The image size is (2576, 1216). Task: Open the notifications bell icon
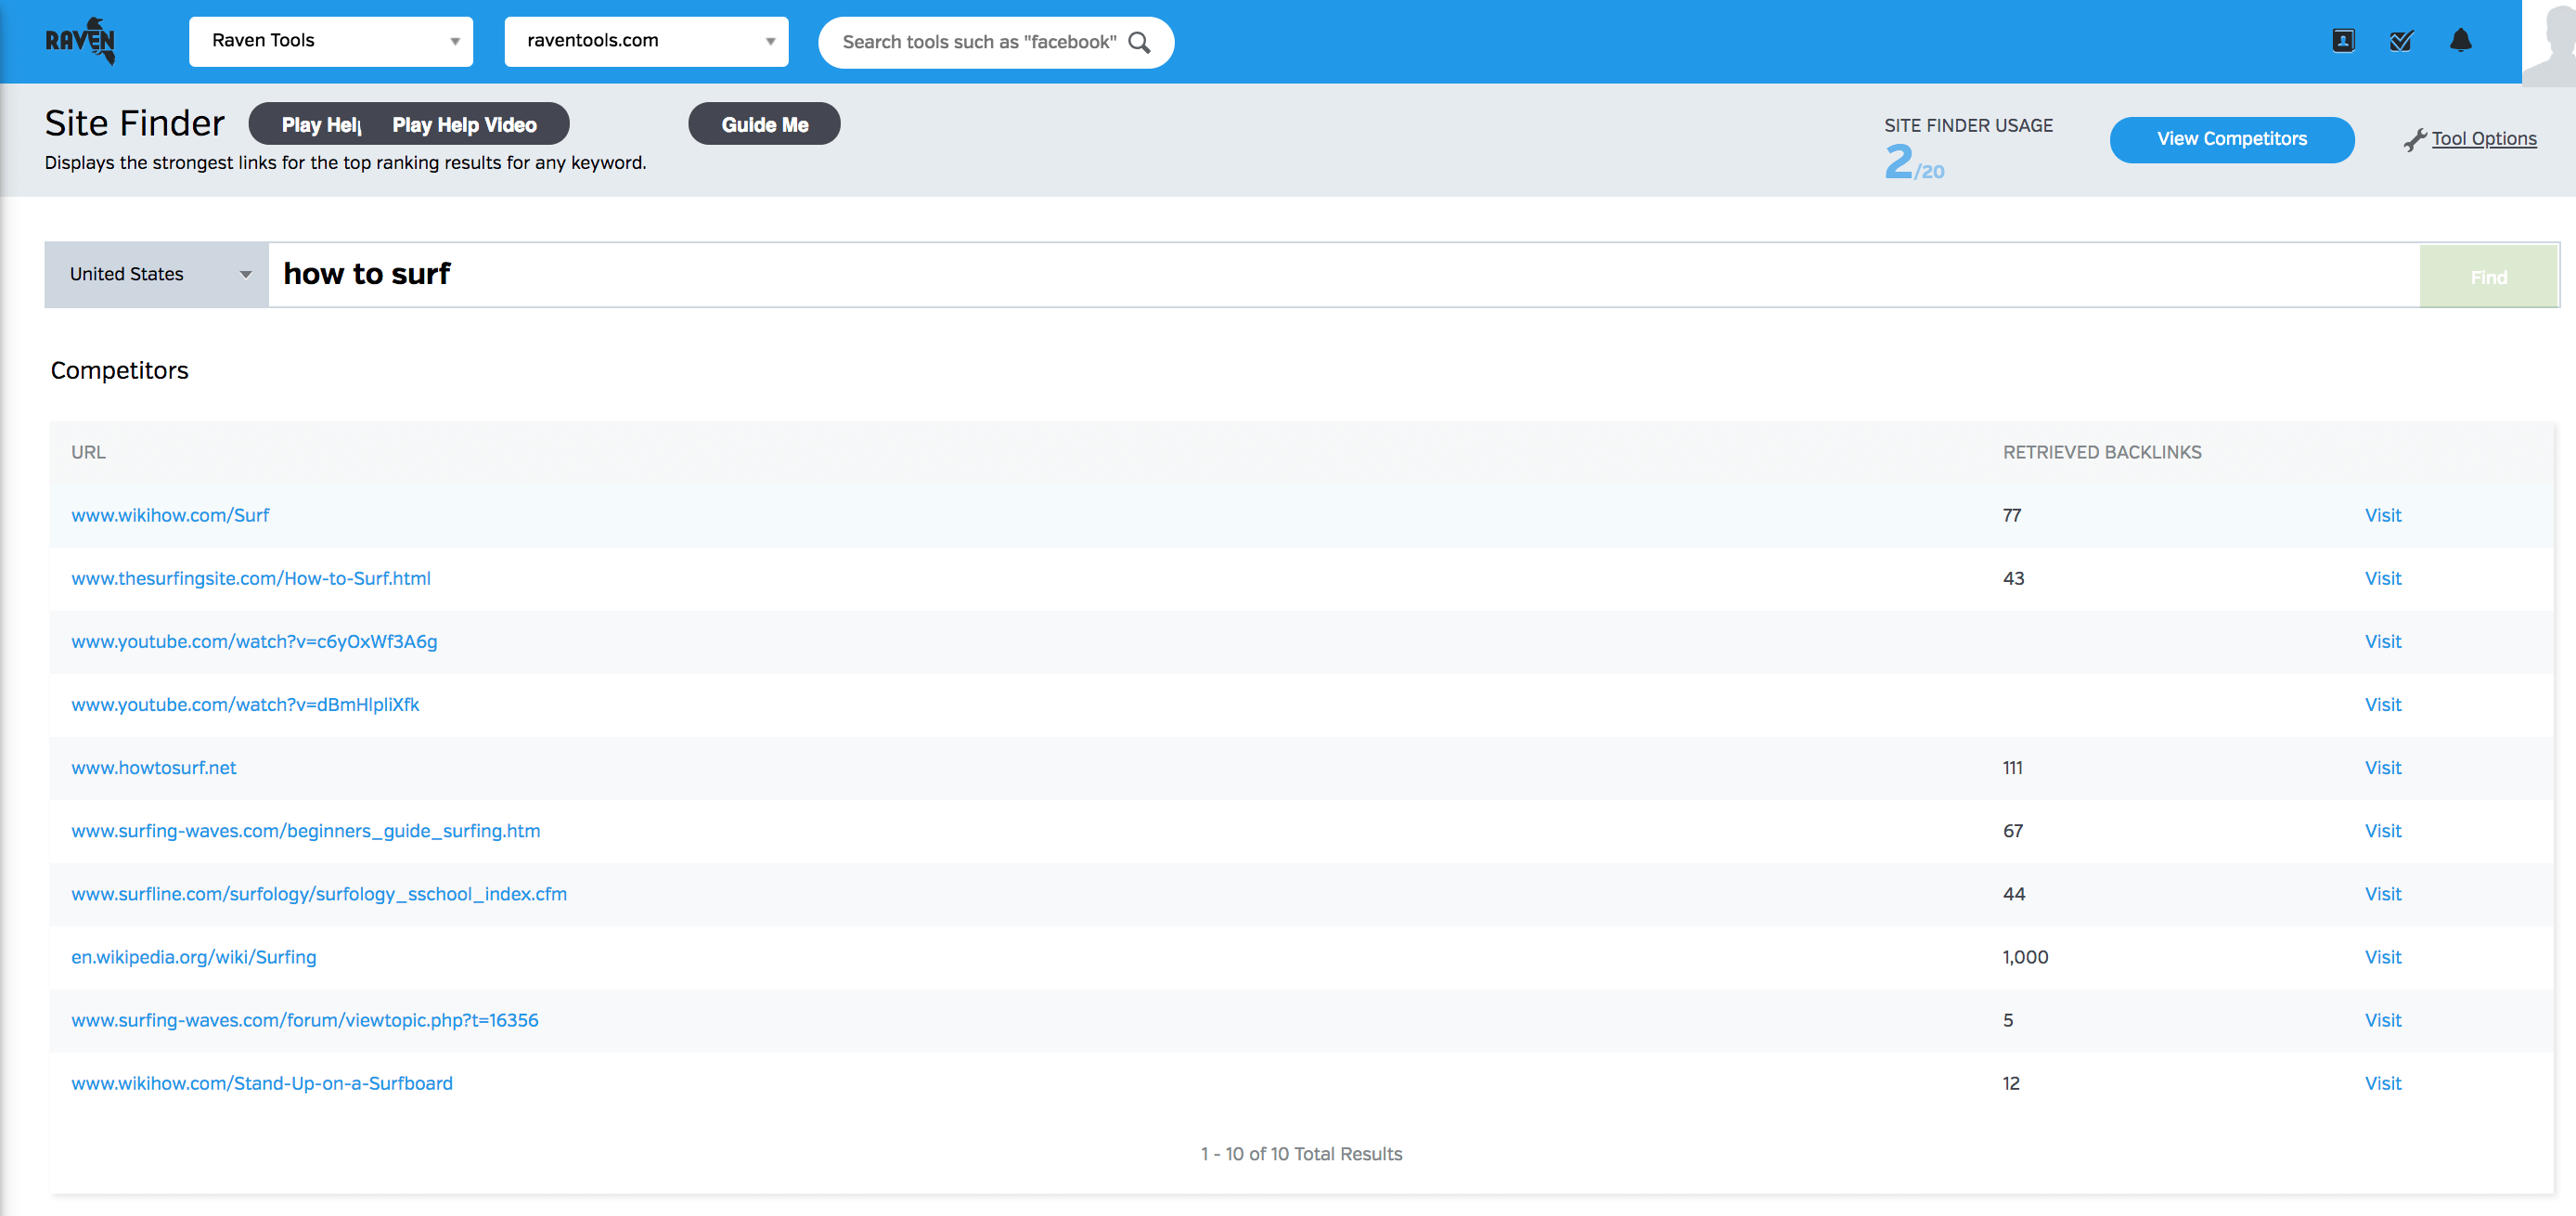(x=2460, y=41)
